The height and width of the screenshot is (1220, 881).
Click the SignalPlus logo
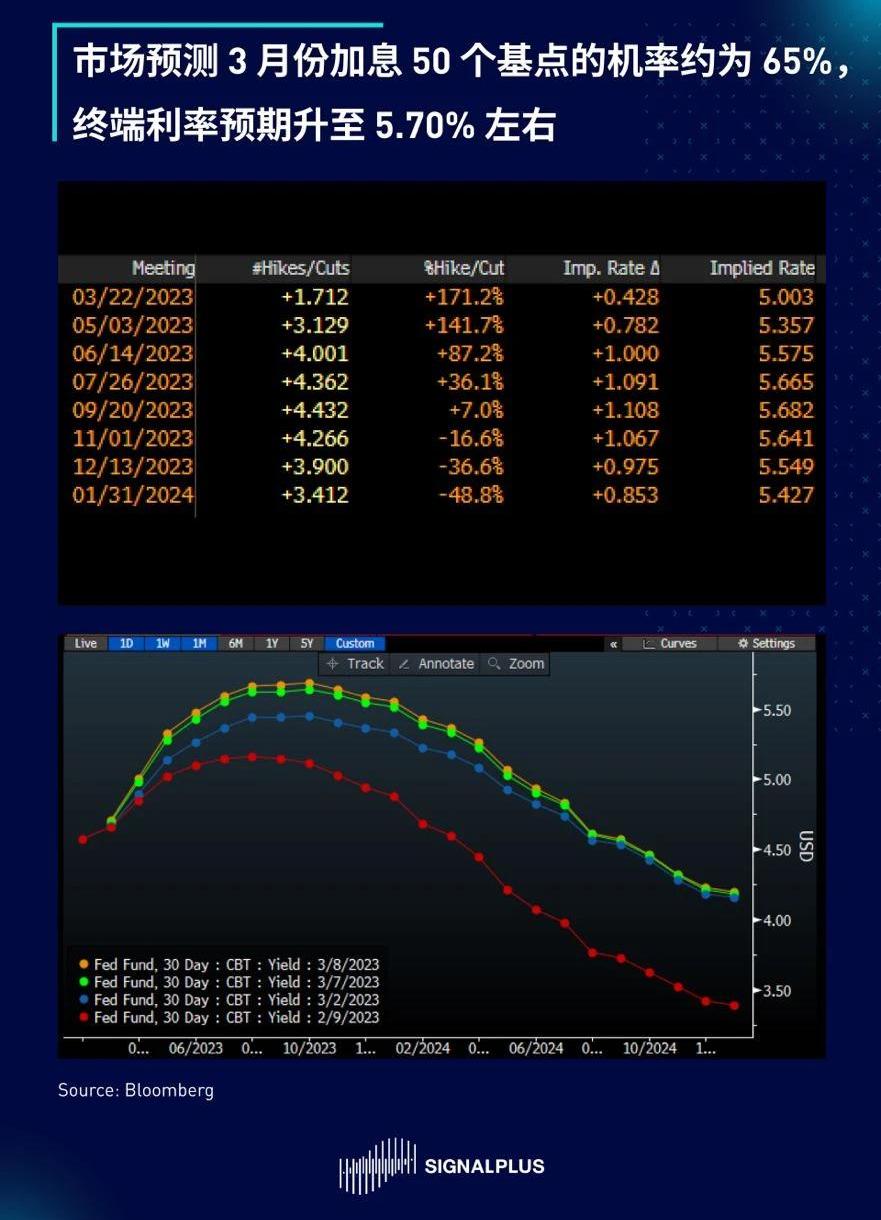point(441,1165)
